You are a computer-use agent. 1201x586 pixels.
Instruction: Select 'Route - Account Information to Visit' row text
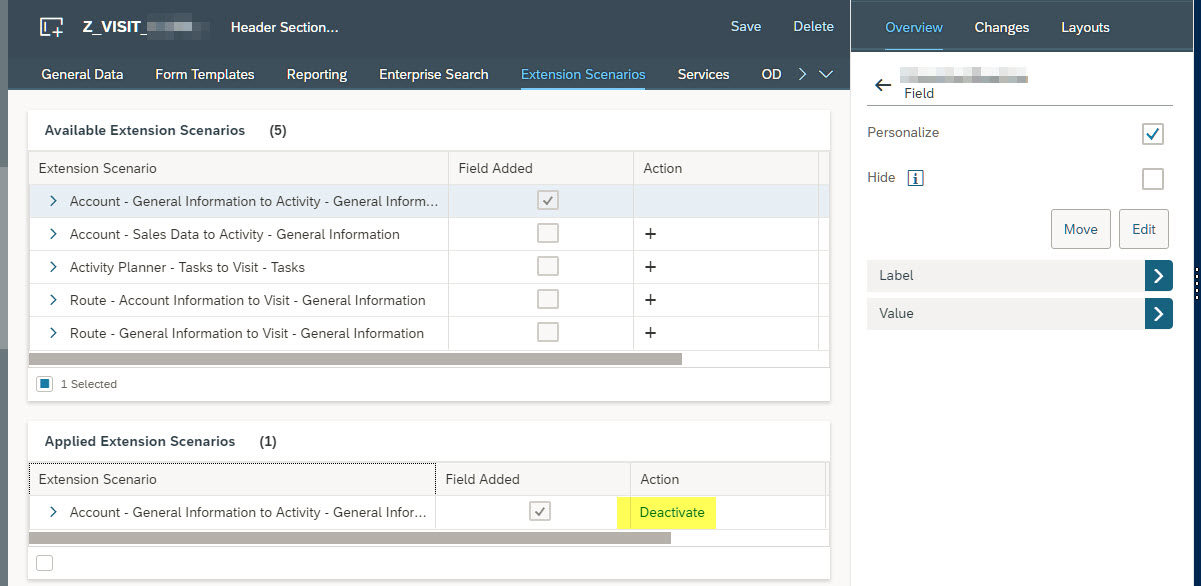247,300
